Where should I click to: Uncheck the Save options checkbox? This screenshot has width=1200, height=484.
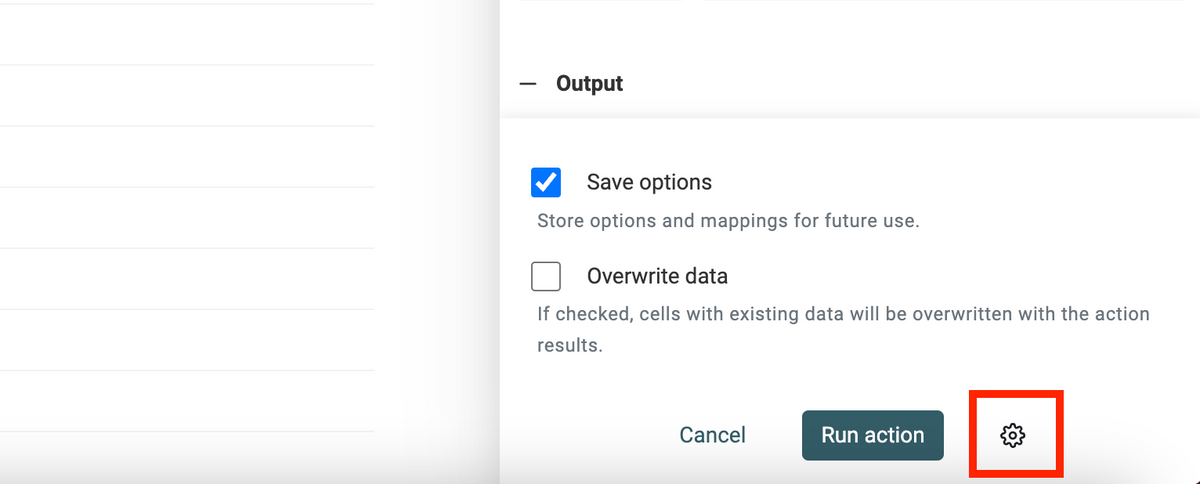point(546,182)
